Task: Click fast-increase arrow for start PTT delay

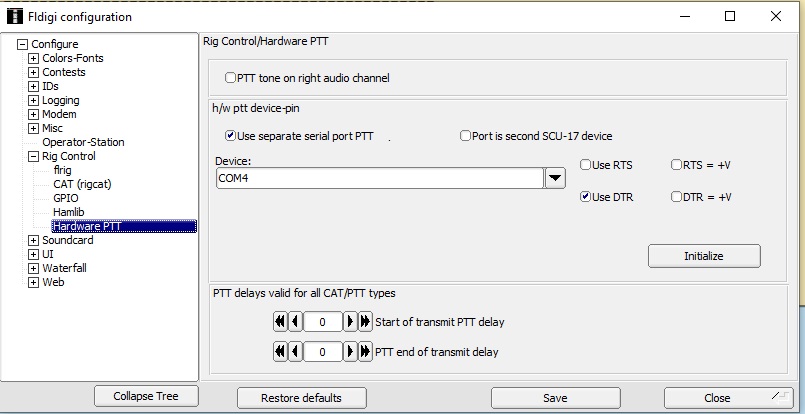Action: click(x=365, y=322)
